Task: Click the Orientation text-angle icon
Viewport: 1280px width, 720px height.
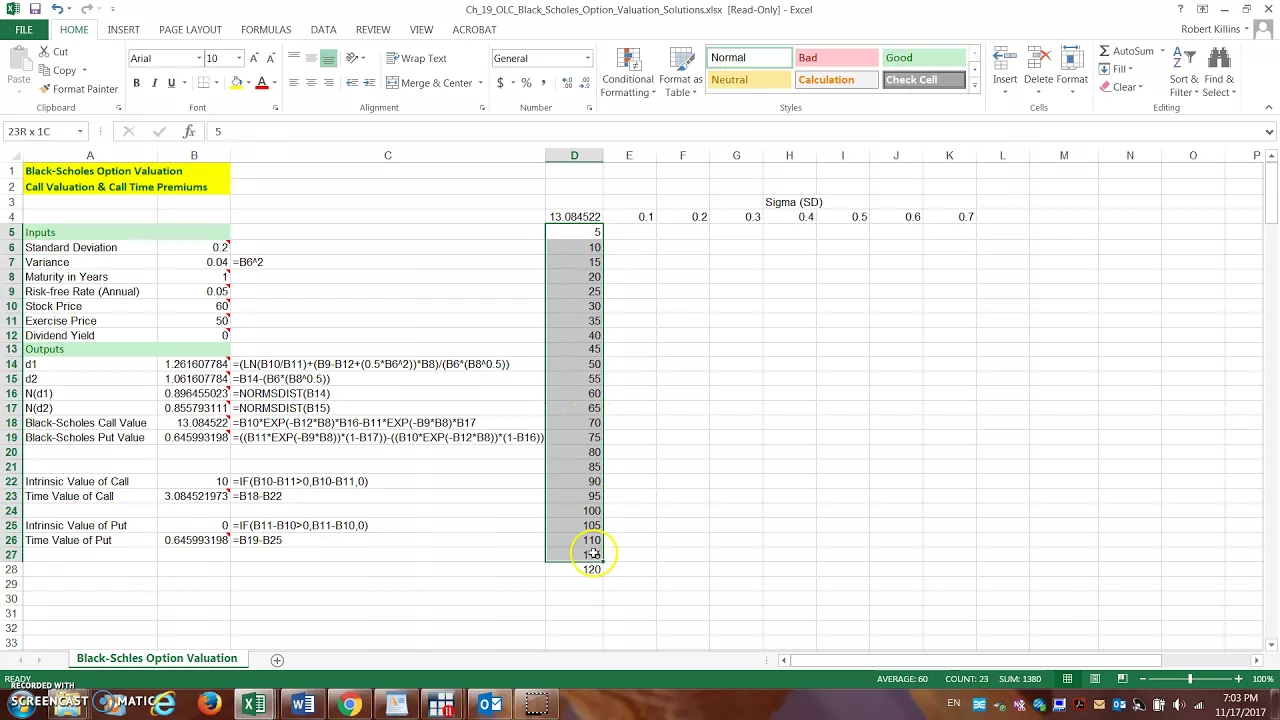Action: [354, 58]
